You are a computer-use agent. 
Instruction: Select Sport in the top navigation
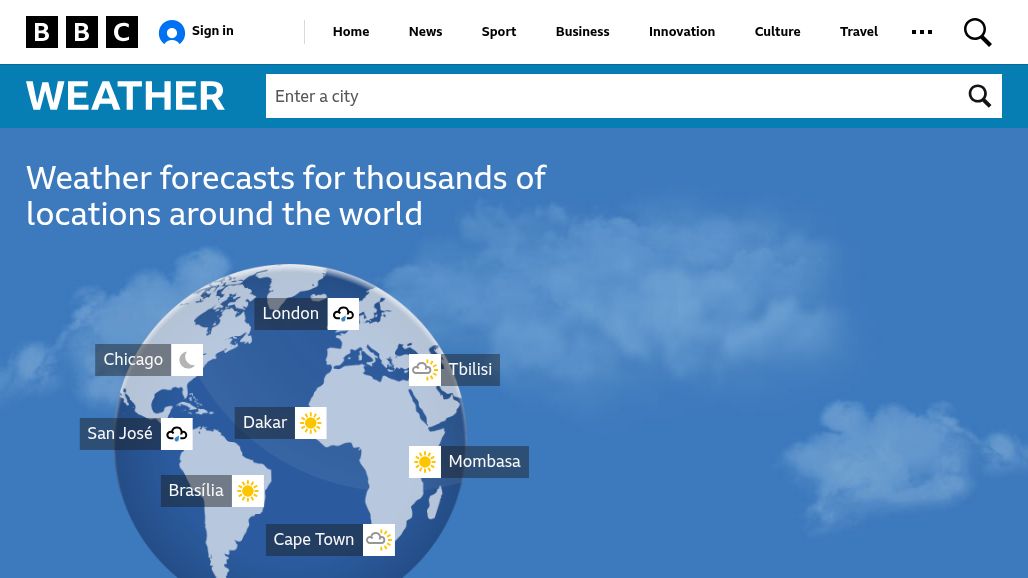pos(499,32)
